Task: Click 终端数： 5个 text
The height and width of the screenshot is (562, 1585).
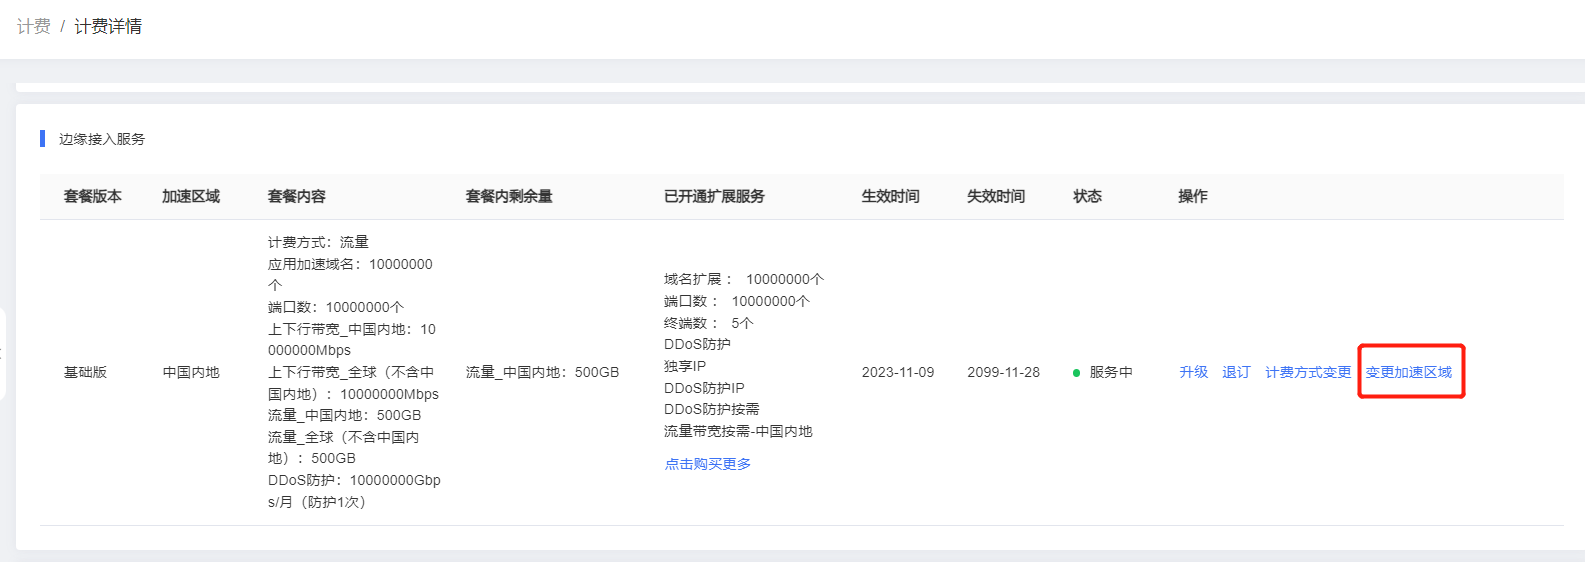Action: (709, 323)
